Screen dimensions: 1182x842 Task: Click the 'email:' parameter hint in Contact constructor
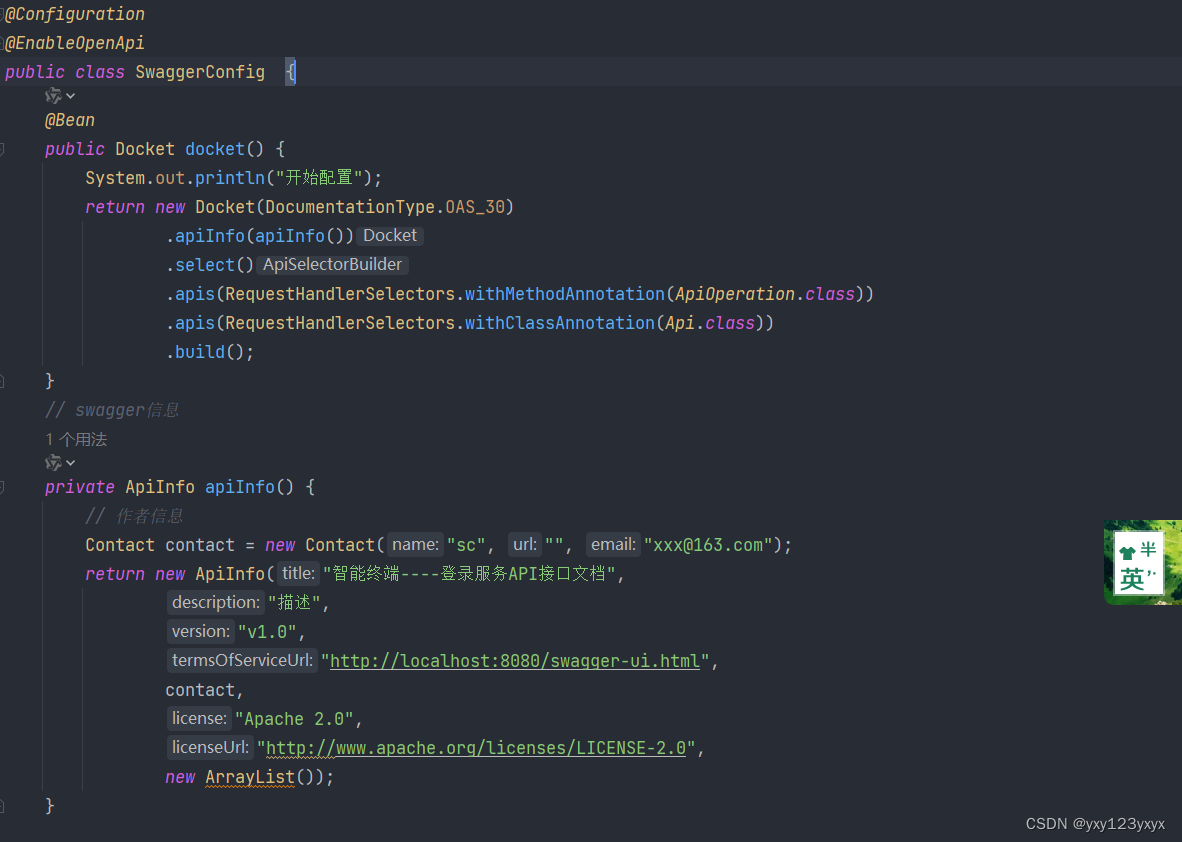[x=613, y=544]
